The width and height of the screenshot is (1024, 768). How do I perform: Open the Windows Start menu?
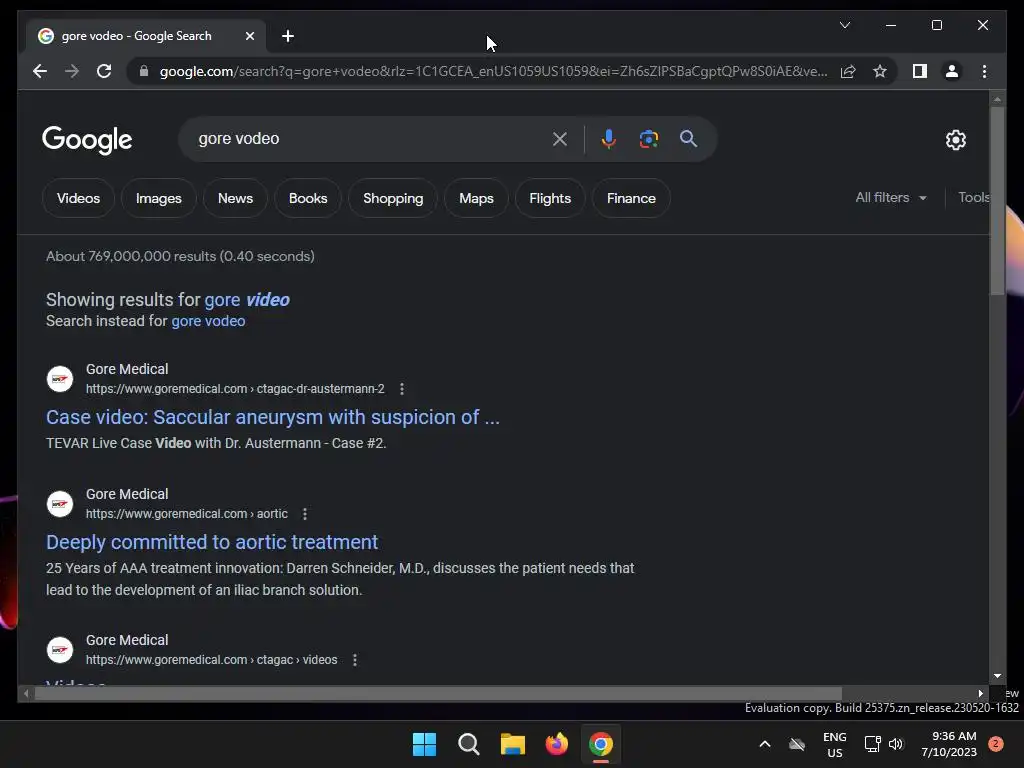tap(424, 744)
